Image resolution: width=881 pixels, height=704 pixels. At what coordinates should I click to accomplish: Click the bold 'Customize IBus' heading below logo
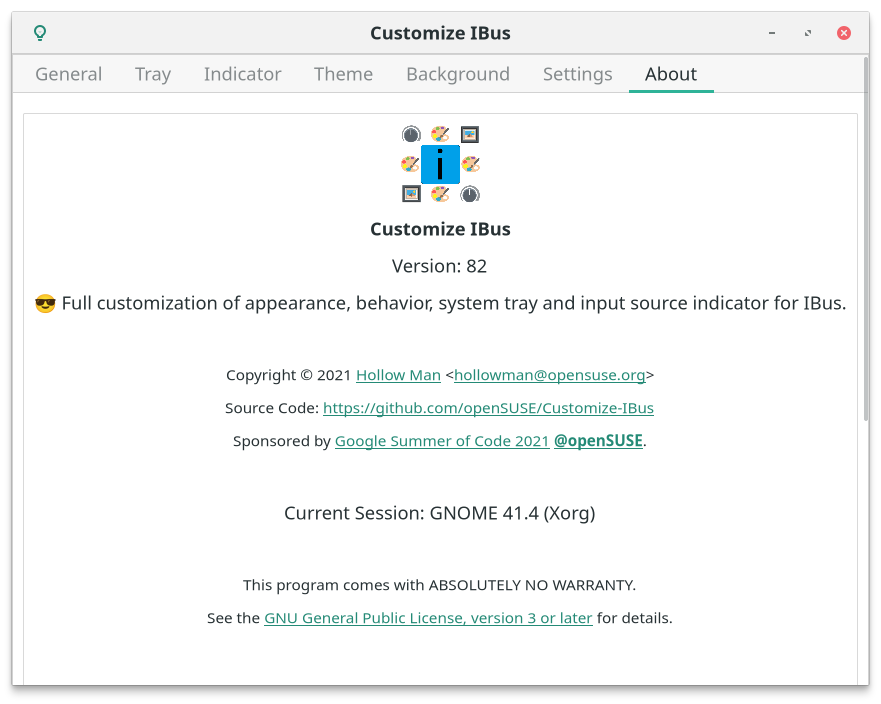440,229
